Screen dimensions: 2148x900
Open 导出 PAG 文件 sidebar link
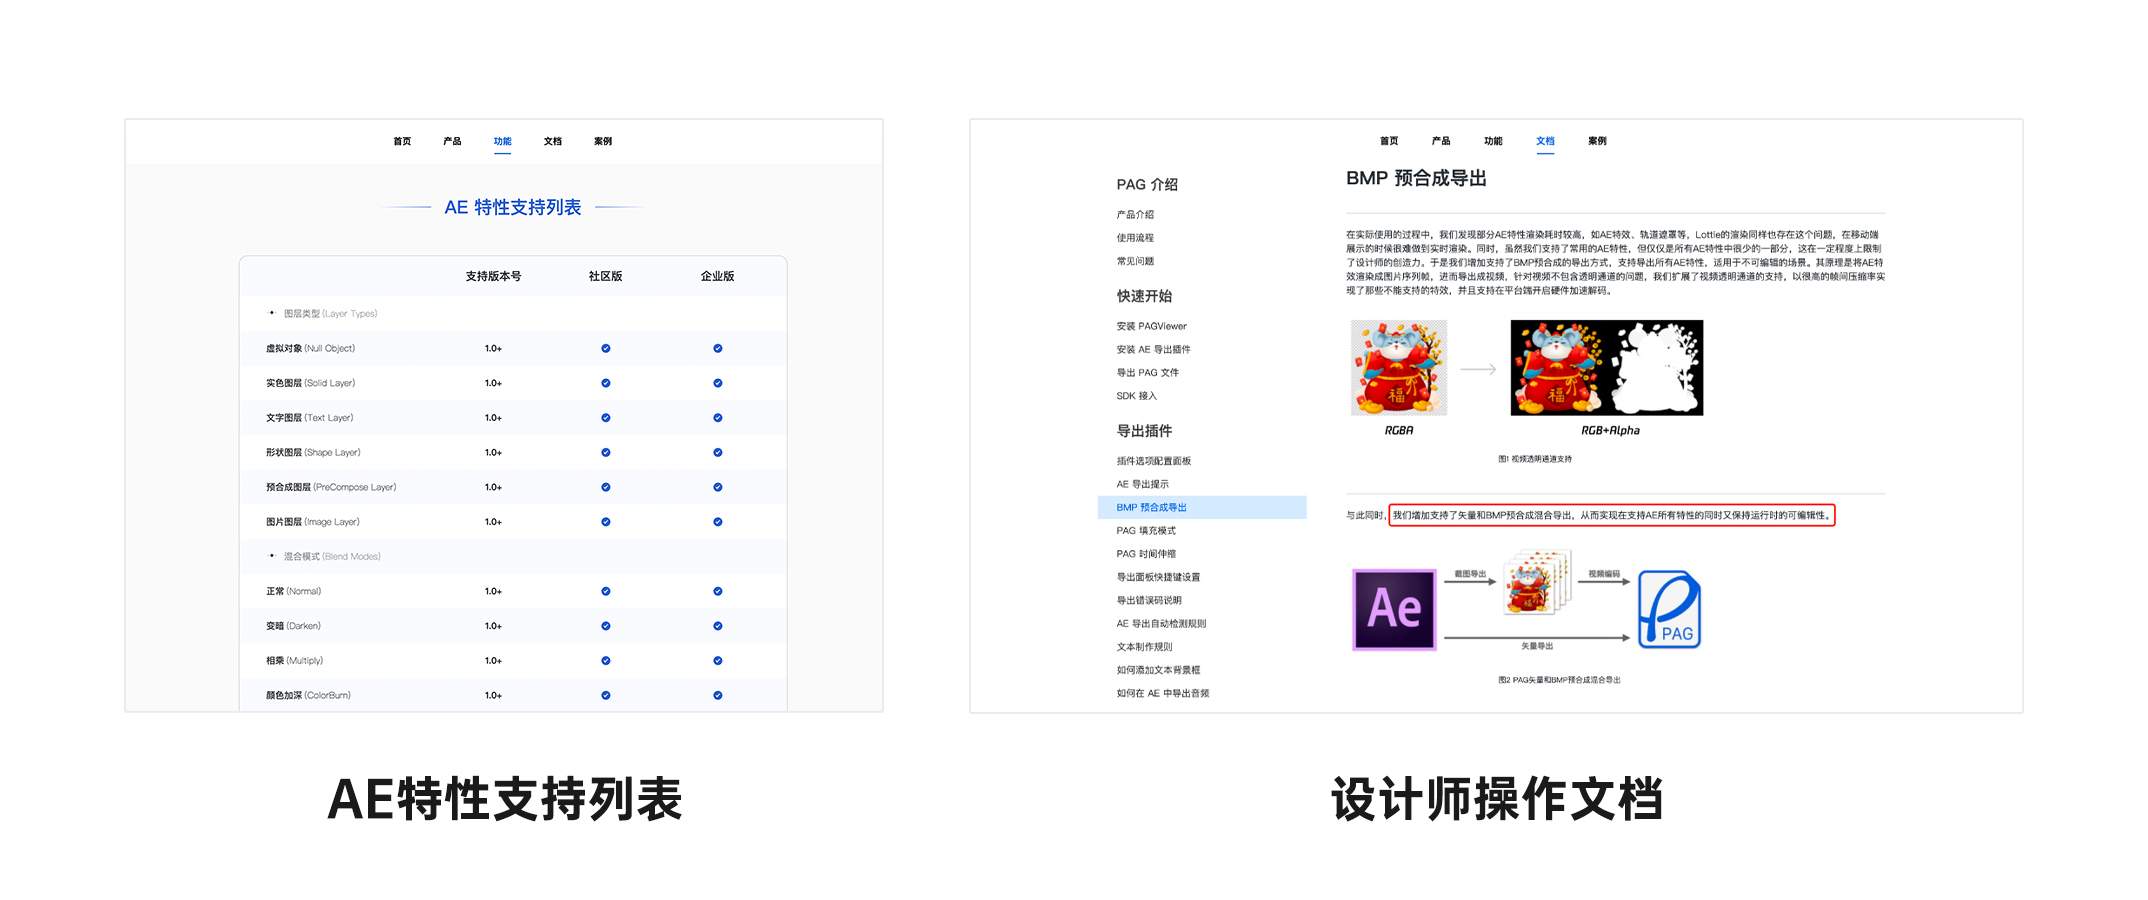click(1147, 373)
